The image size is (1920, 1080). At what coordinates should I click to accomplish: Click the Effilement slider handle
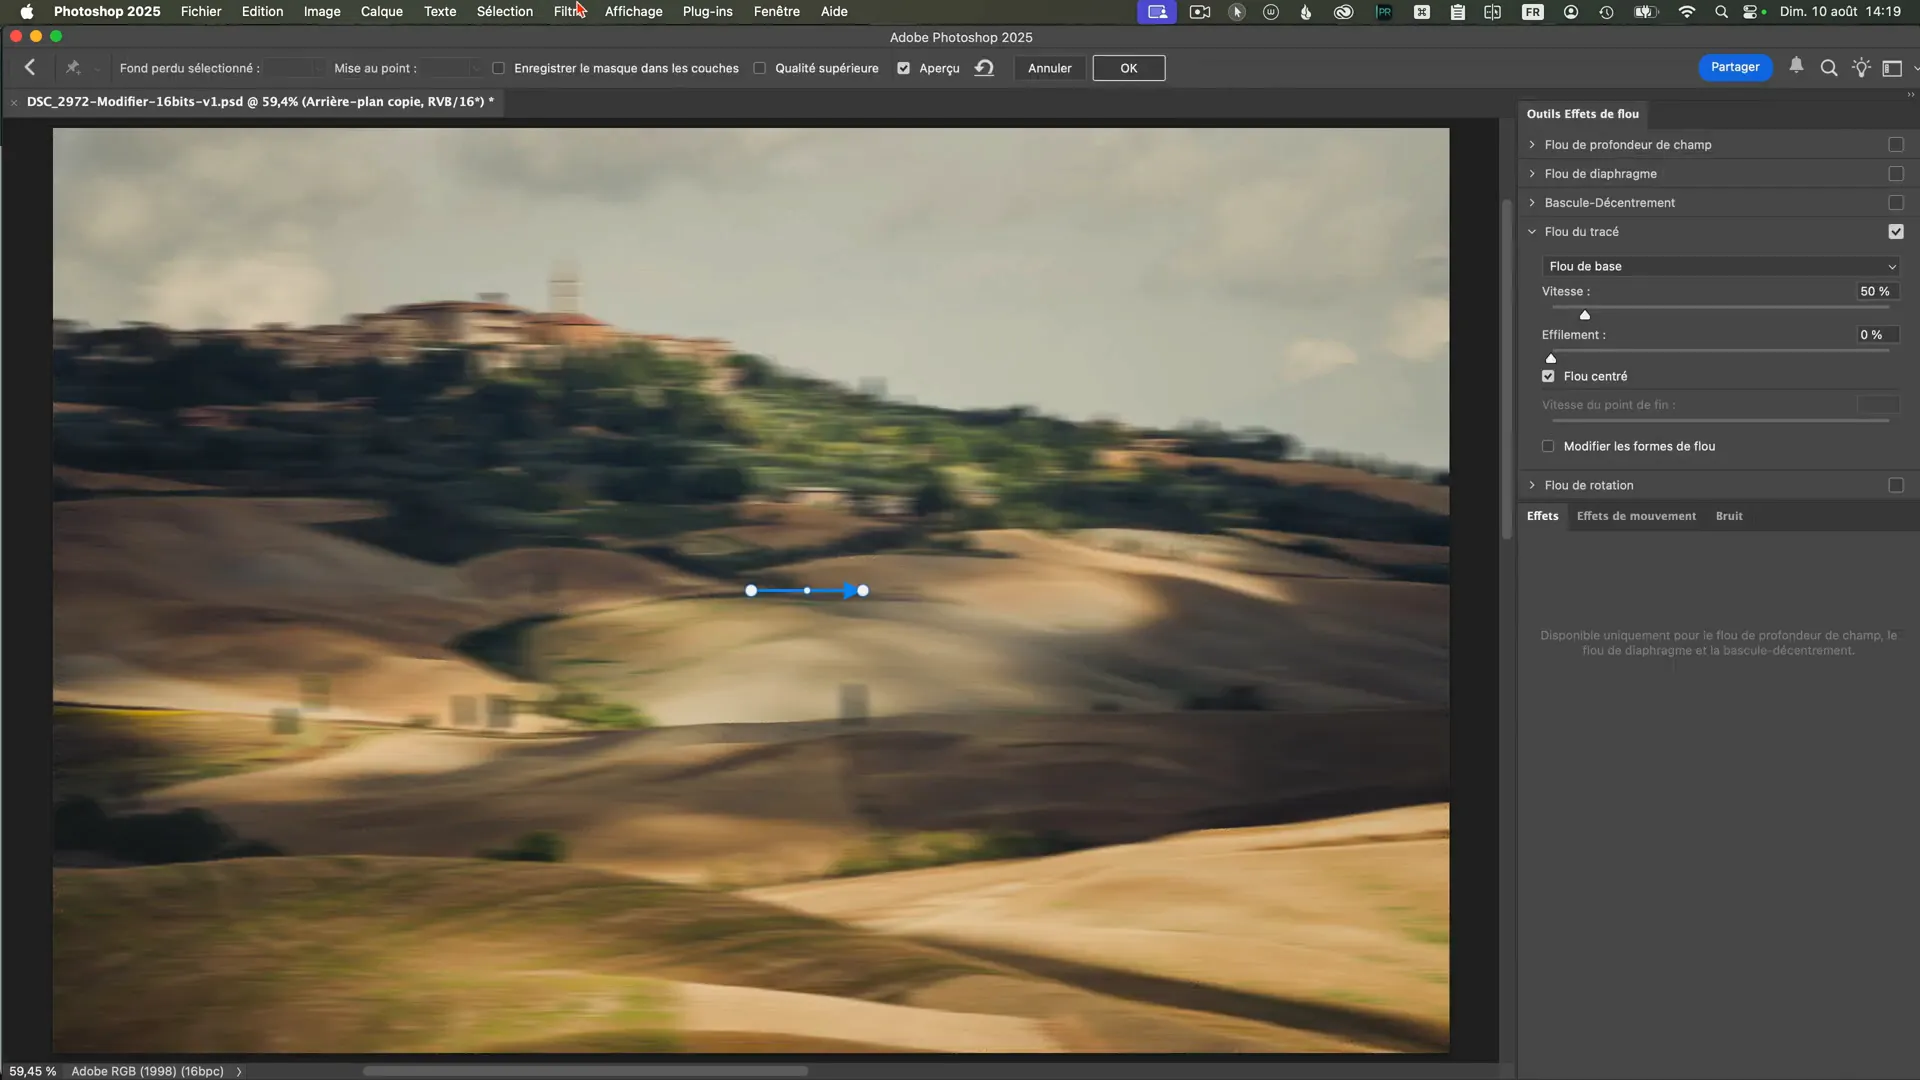[x=1551, y=358]
